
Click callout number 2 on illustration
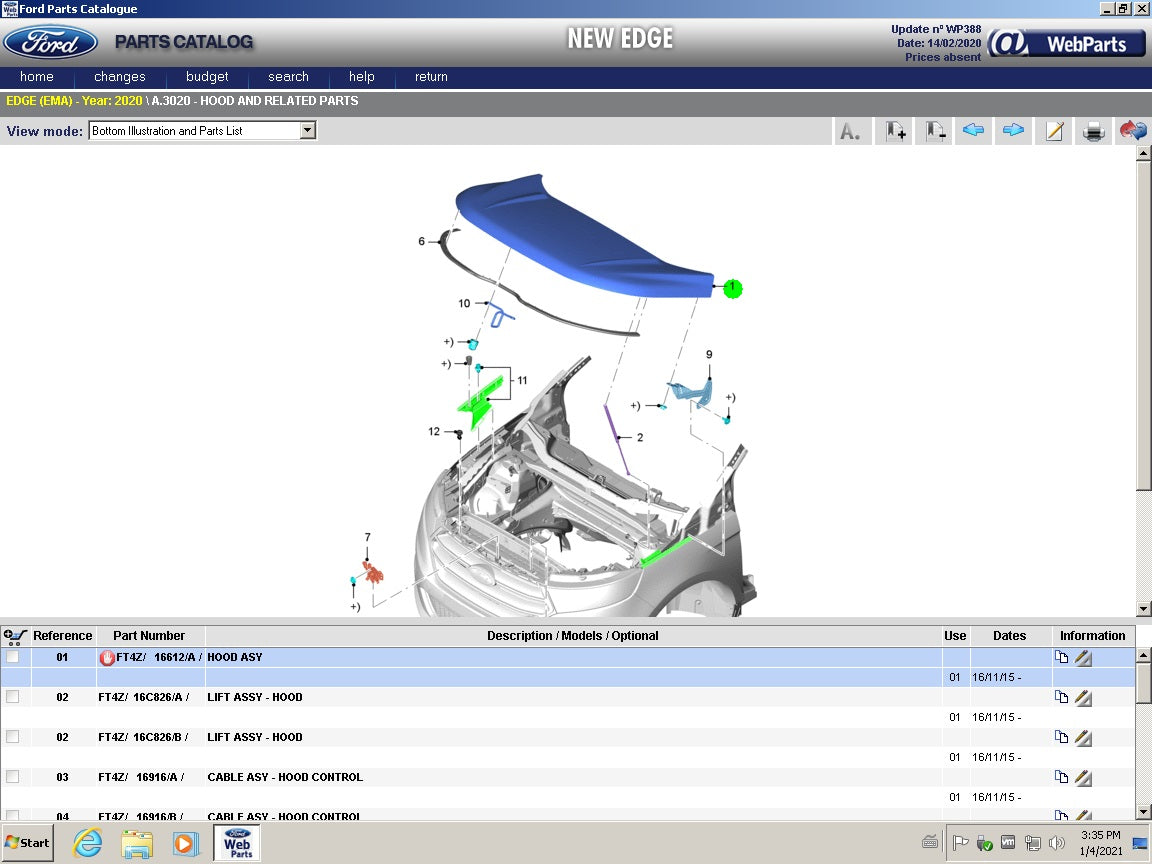[x=640, y=437]
